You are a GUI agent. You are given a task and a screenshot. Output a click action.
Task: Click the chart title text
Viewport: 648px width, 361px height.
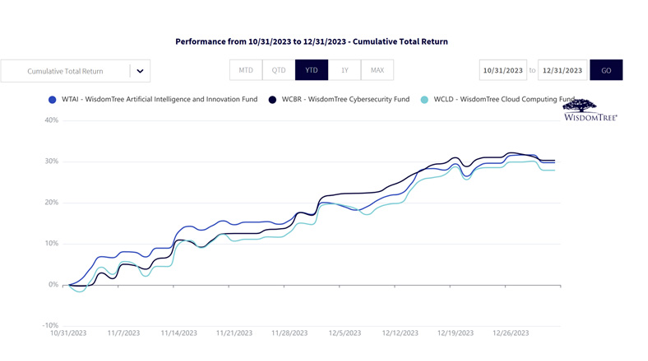tap(312, 41)
